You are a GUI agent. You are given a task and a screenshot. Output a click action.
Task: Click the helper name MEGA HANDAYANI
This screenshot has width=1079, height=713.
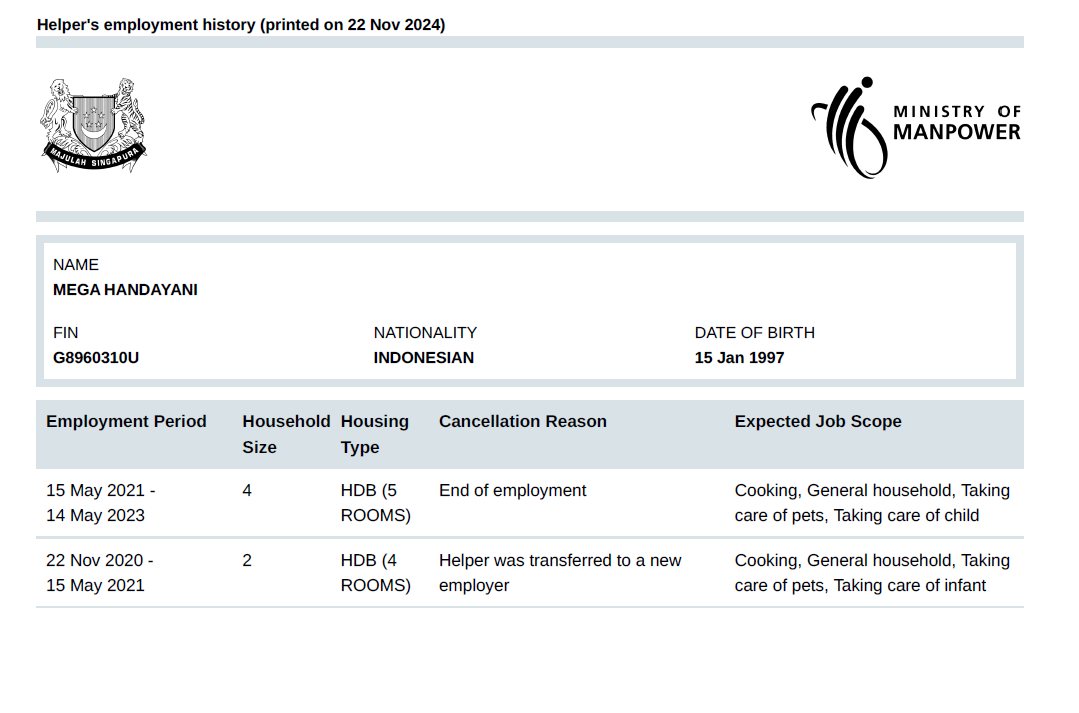pyautogui.click(x=125, y=290)
